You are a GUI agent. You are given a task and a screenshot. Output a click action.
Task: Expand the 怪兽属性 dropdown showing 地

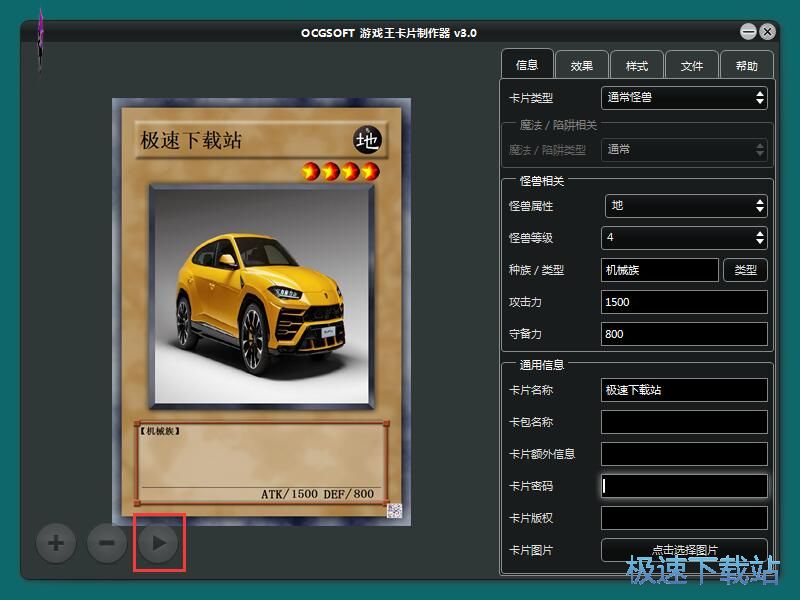[x=686, y=206]
